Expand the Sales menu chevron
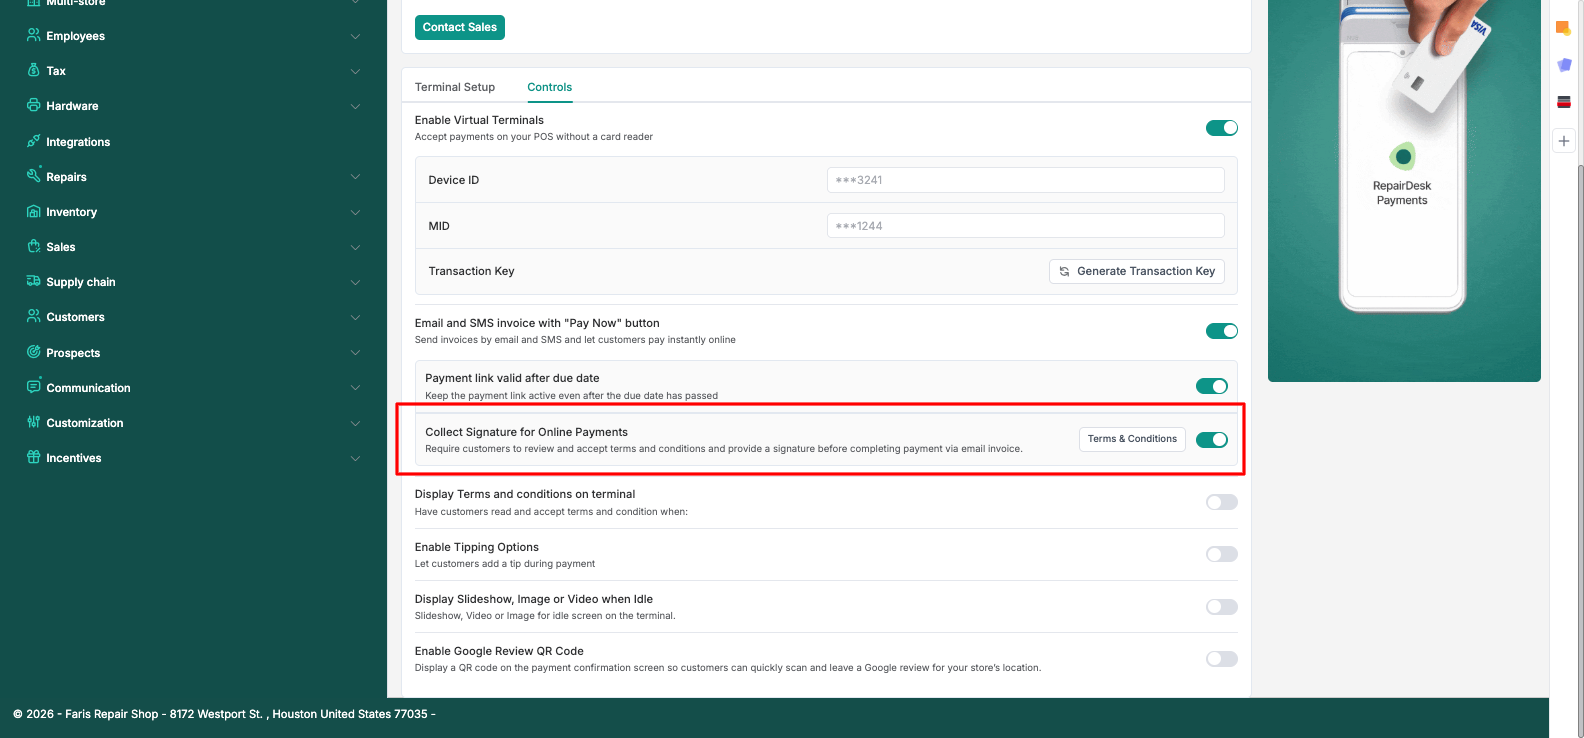 point(355,247)
